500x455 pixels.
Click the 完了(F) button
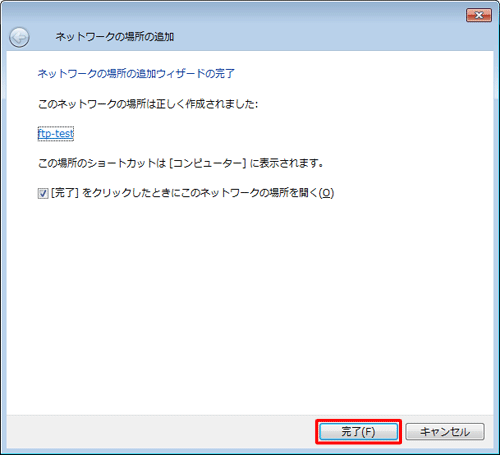click(x=358, y=432)
